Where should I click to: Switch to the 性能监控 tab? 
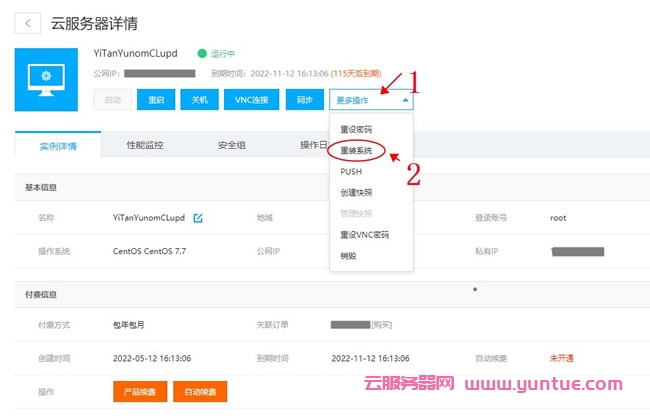[147, 145]
